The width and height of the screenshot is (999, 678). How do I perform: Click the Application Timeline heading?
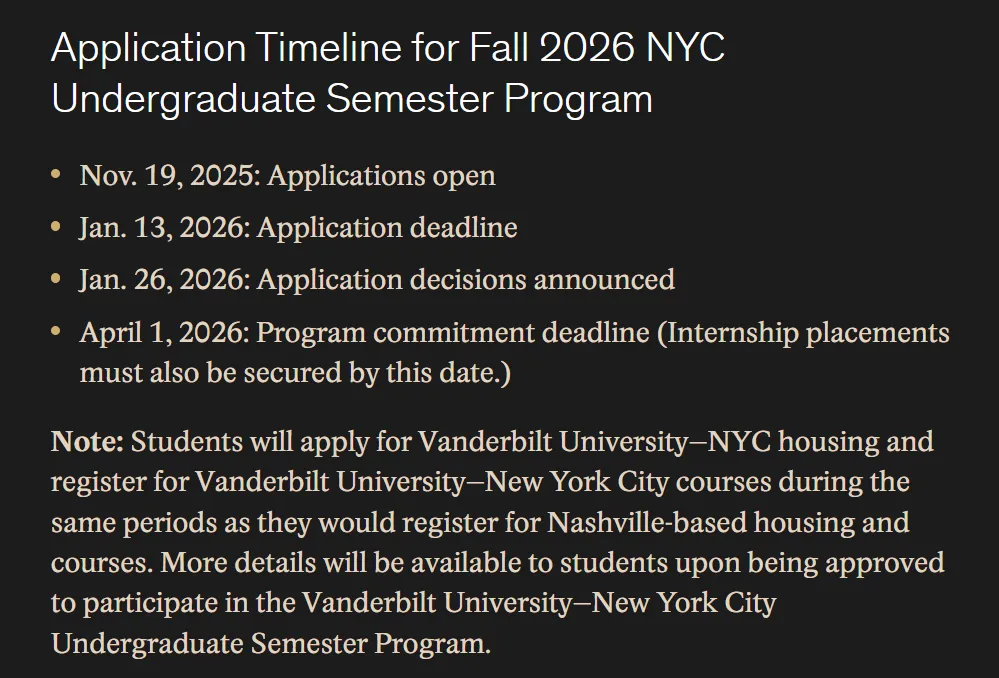click(x=387, y=49)
